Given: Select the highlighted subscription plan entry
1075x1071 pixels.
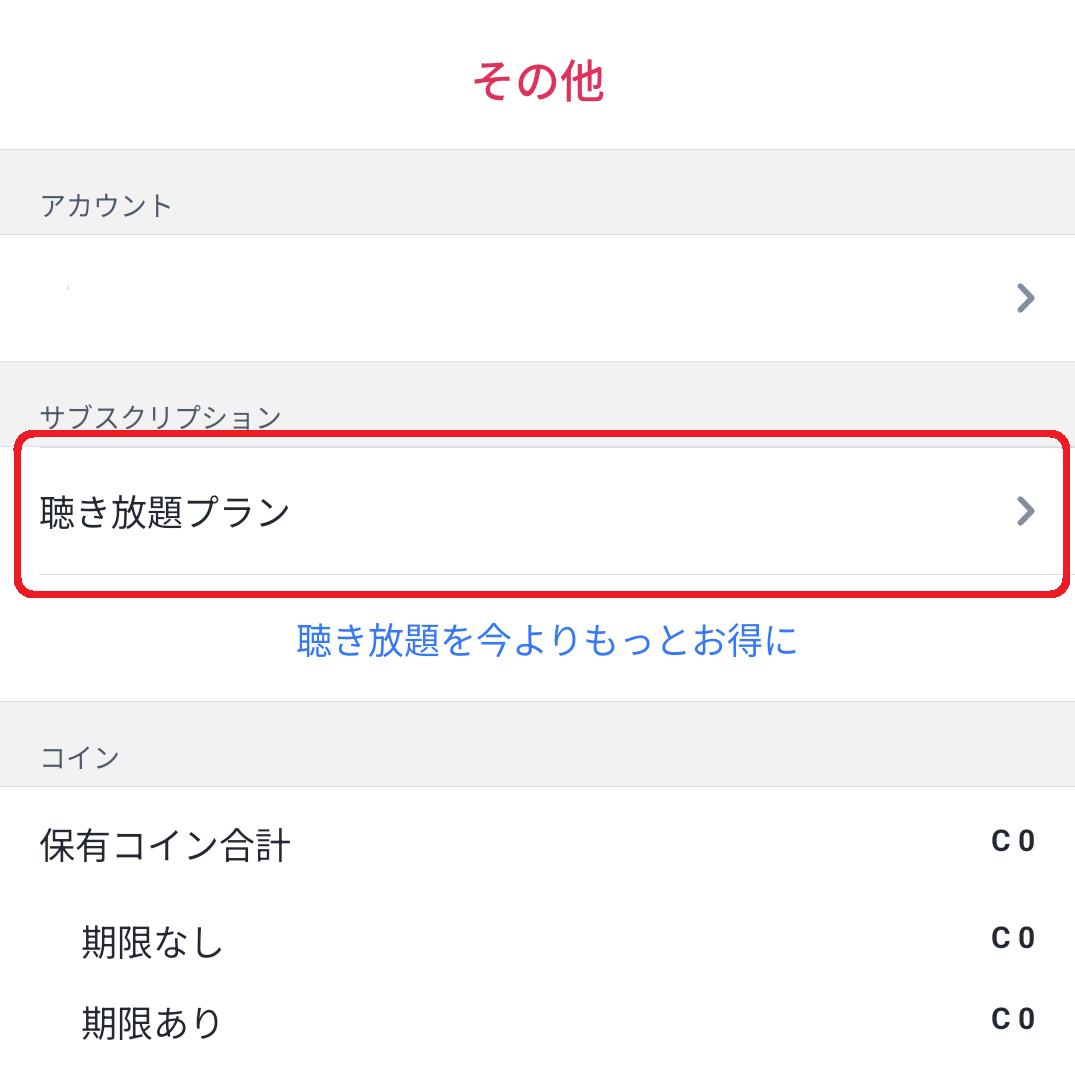Looking at the screenshot, I should [x=537, y=512].
